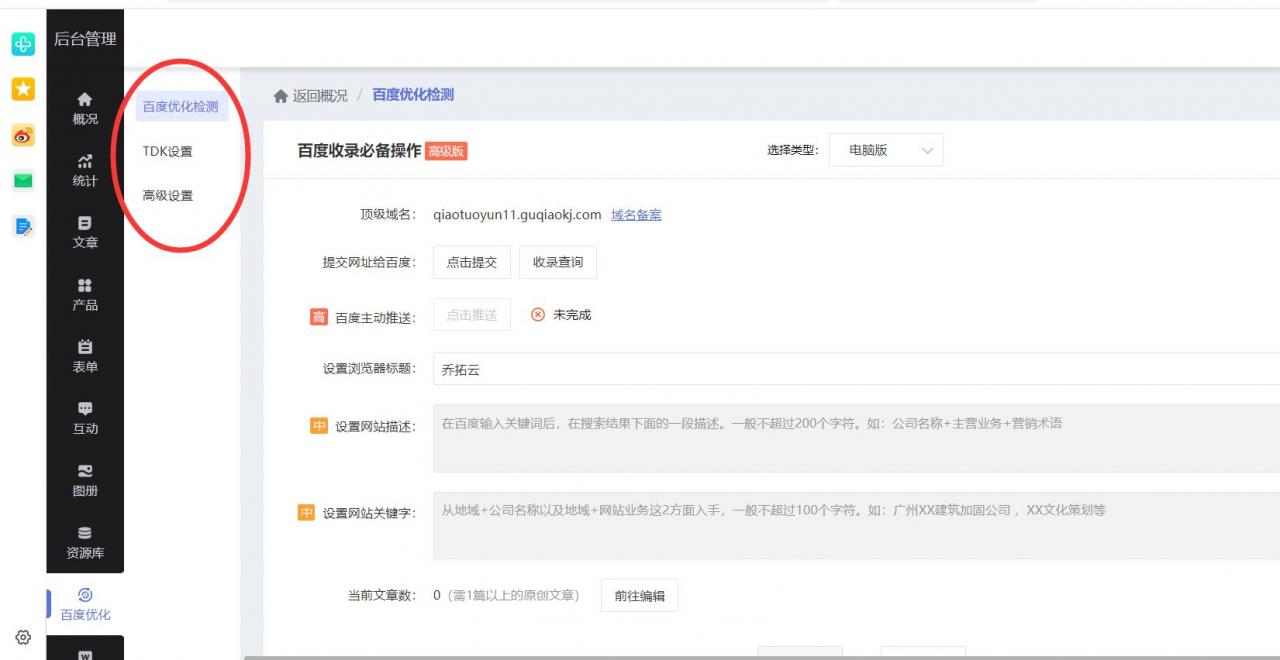This screenshot has height=660, width=1280.
Task: Open the 域名备案 domain filing link
Action: coord(638,215)
